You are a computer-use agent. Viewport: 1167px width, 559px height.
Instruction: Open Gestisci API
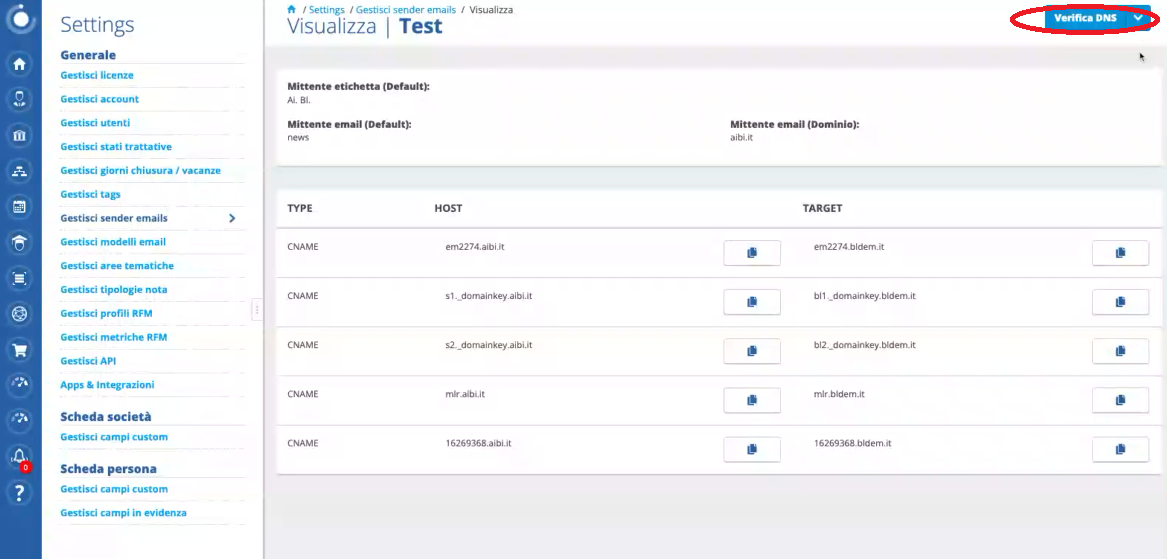point(88,361)
